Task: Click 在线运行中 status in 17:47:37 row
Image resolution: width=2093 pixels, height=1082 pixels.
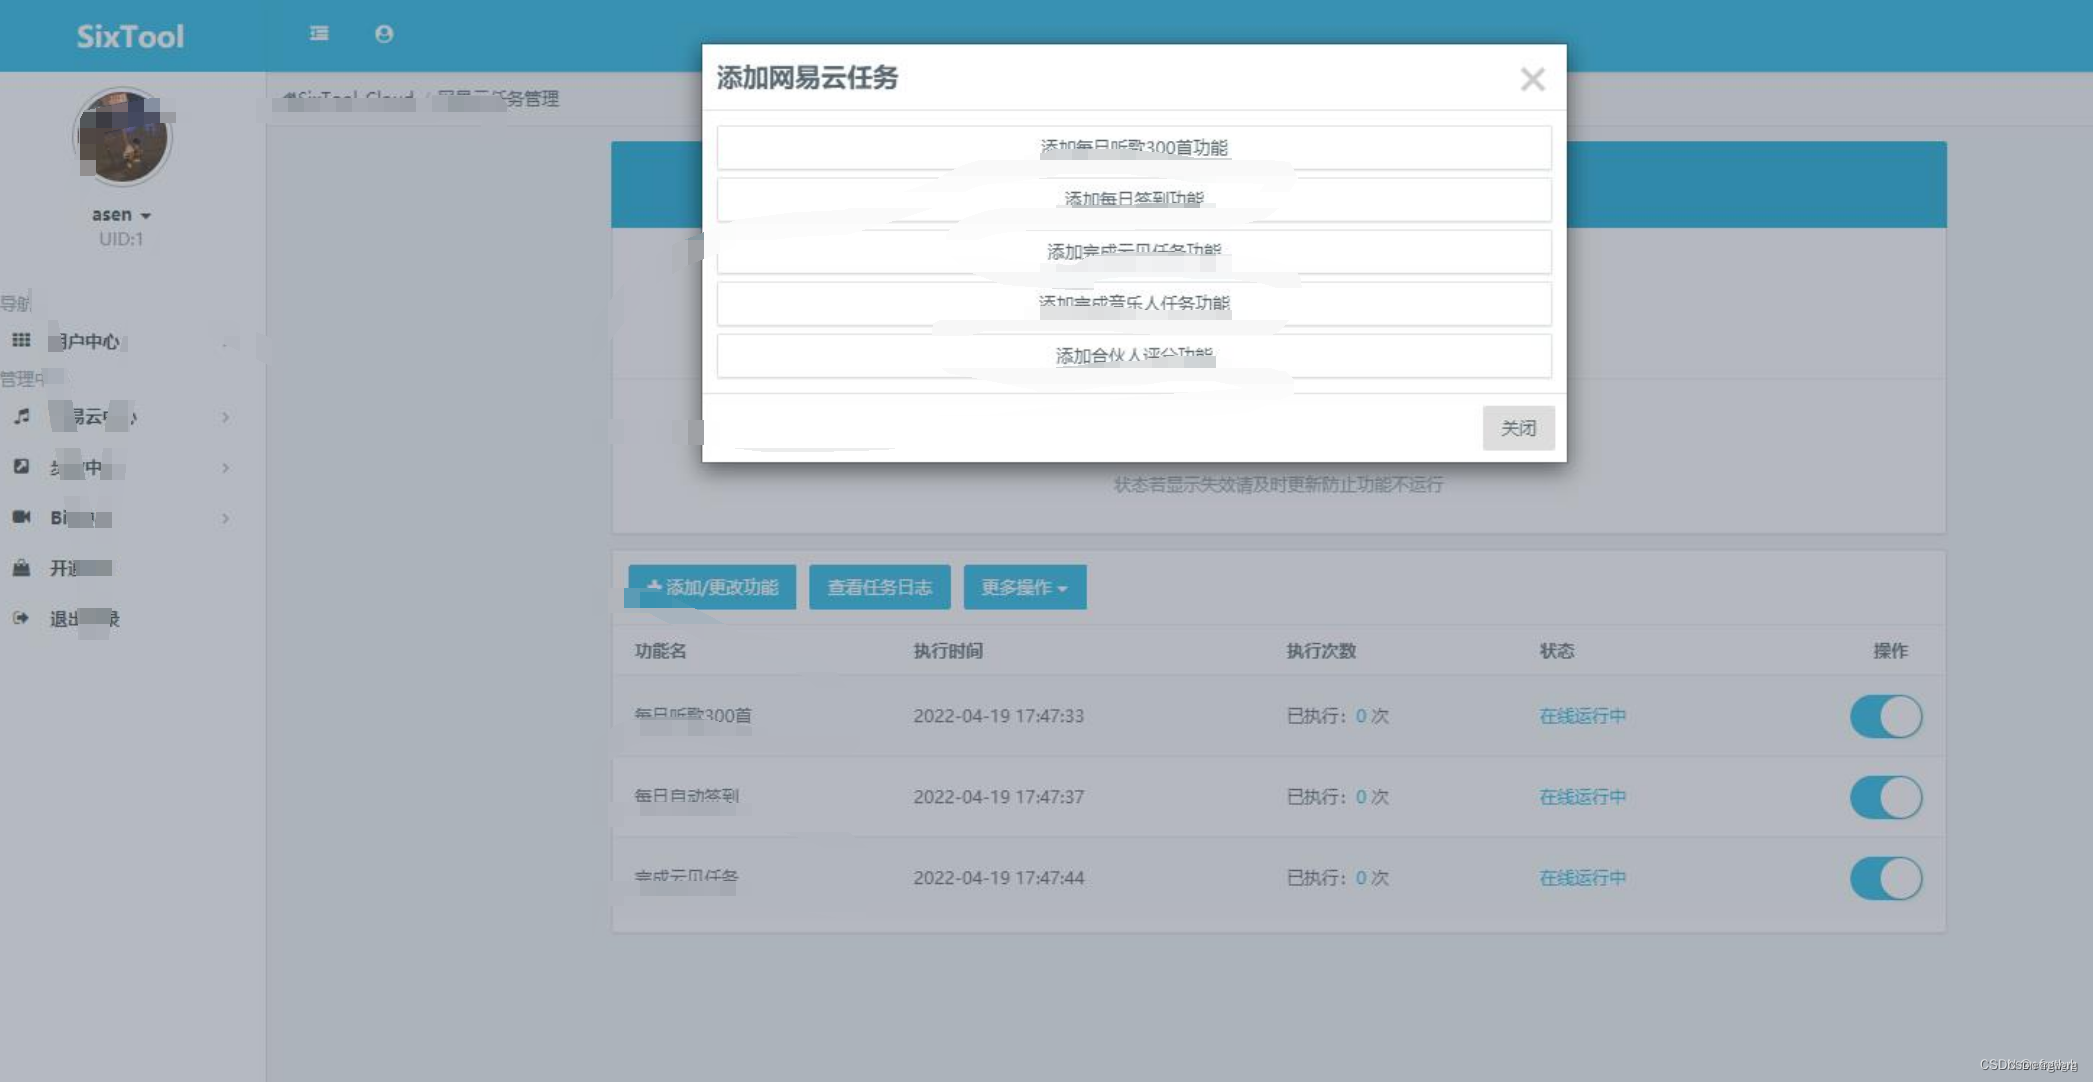Action: 1583,797
